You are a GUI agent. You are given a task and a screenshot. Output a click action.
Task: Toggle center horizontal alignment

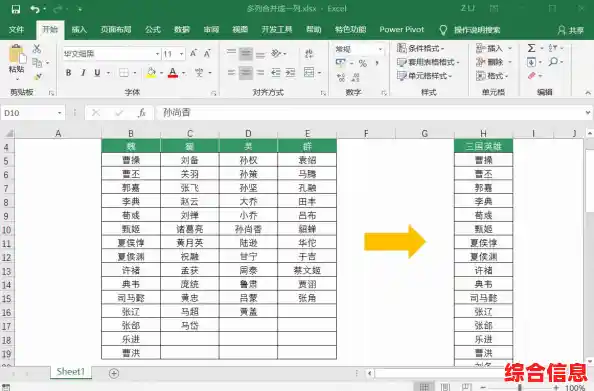click(x=246, y=72)
